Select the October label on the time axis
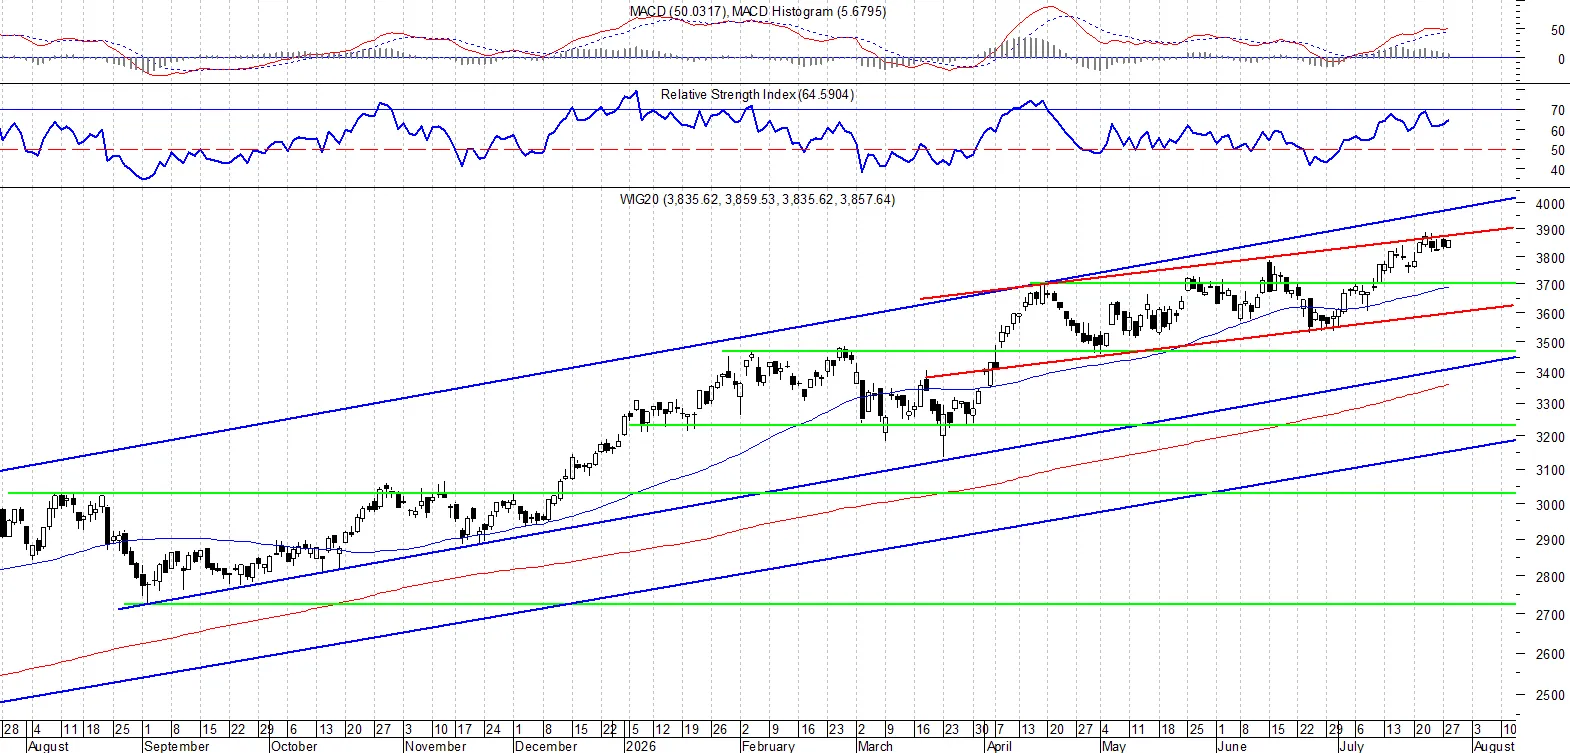This screenshot has height=753, width=1570. pyautogui.click(x=294, y=746)
